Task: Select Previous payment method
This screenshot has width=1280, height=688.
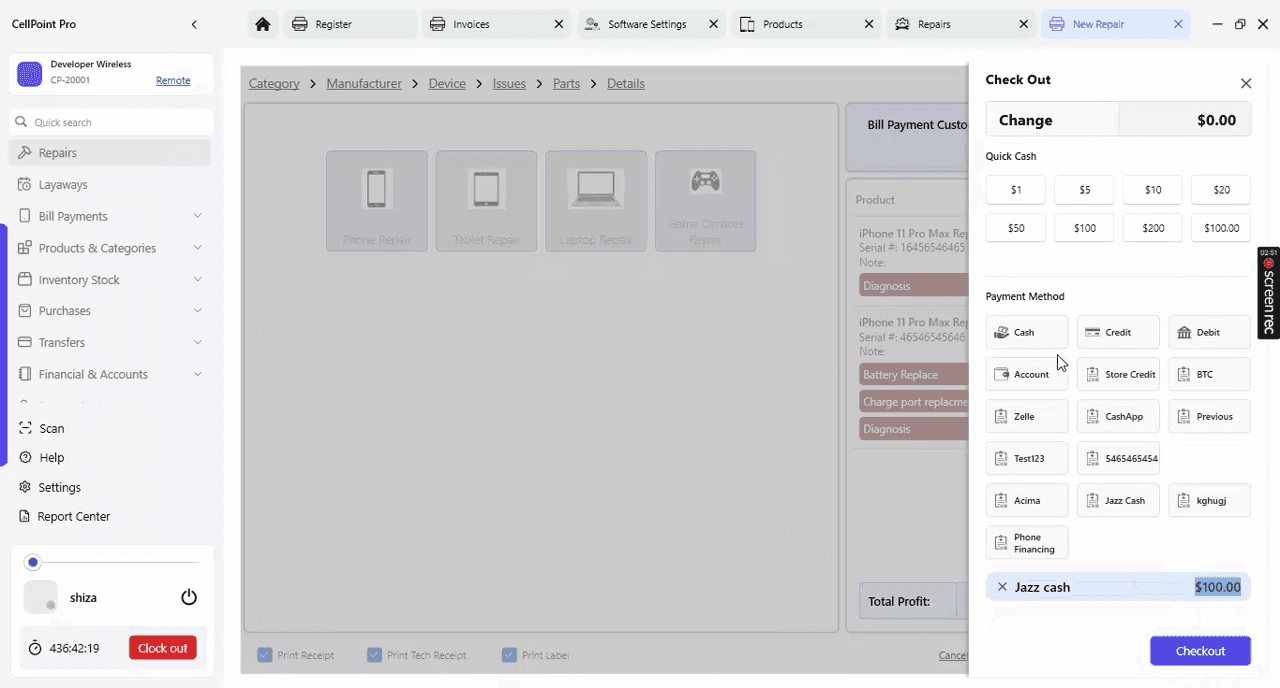Action: click(1209, 416)
